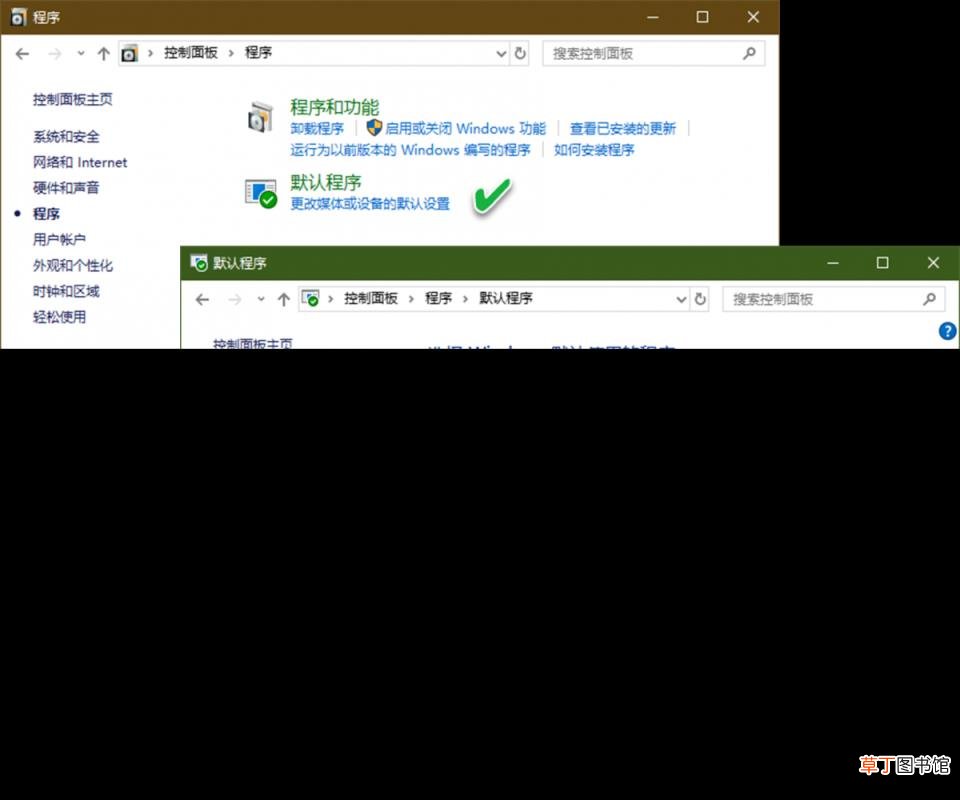Click search box in 程序 window
The width and height of the screenshot is (960, 800).
[x=653, y=54]
